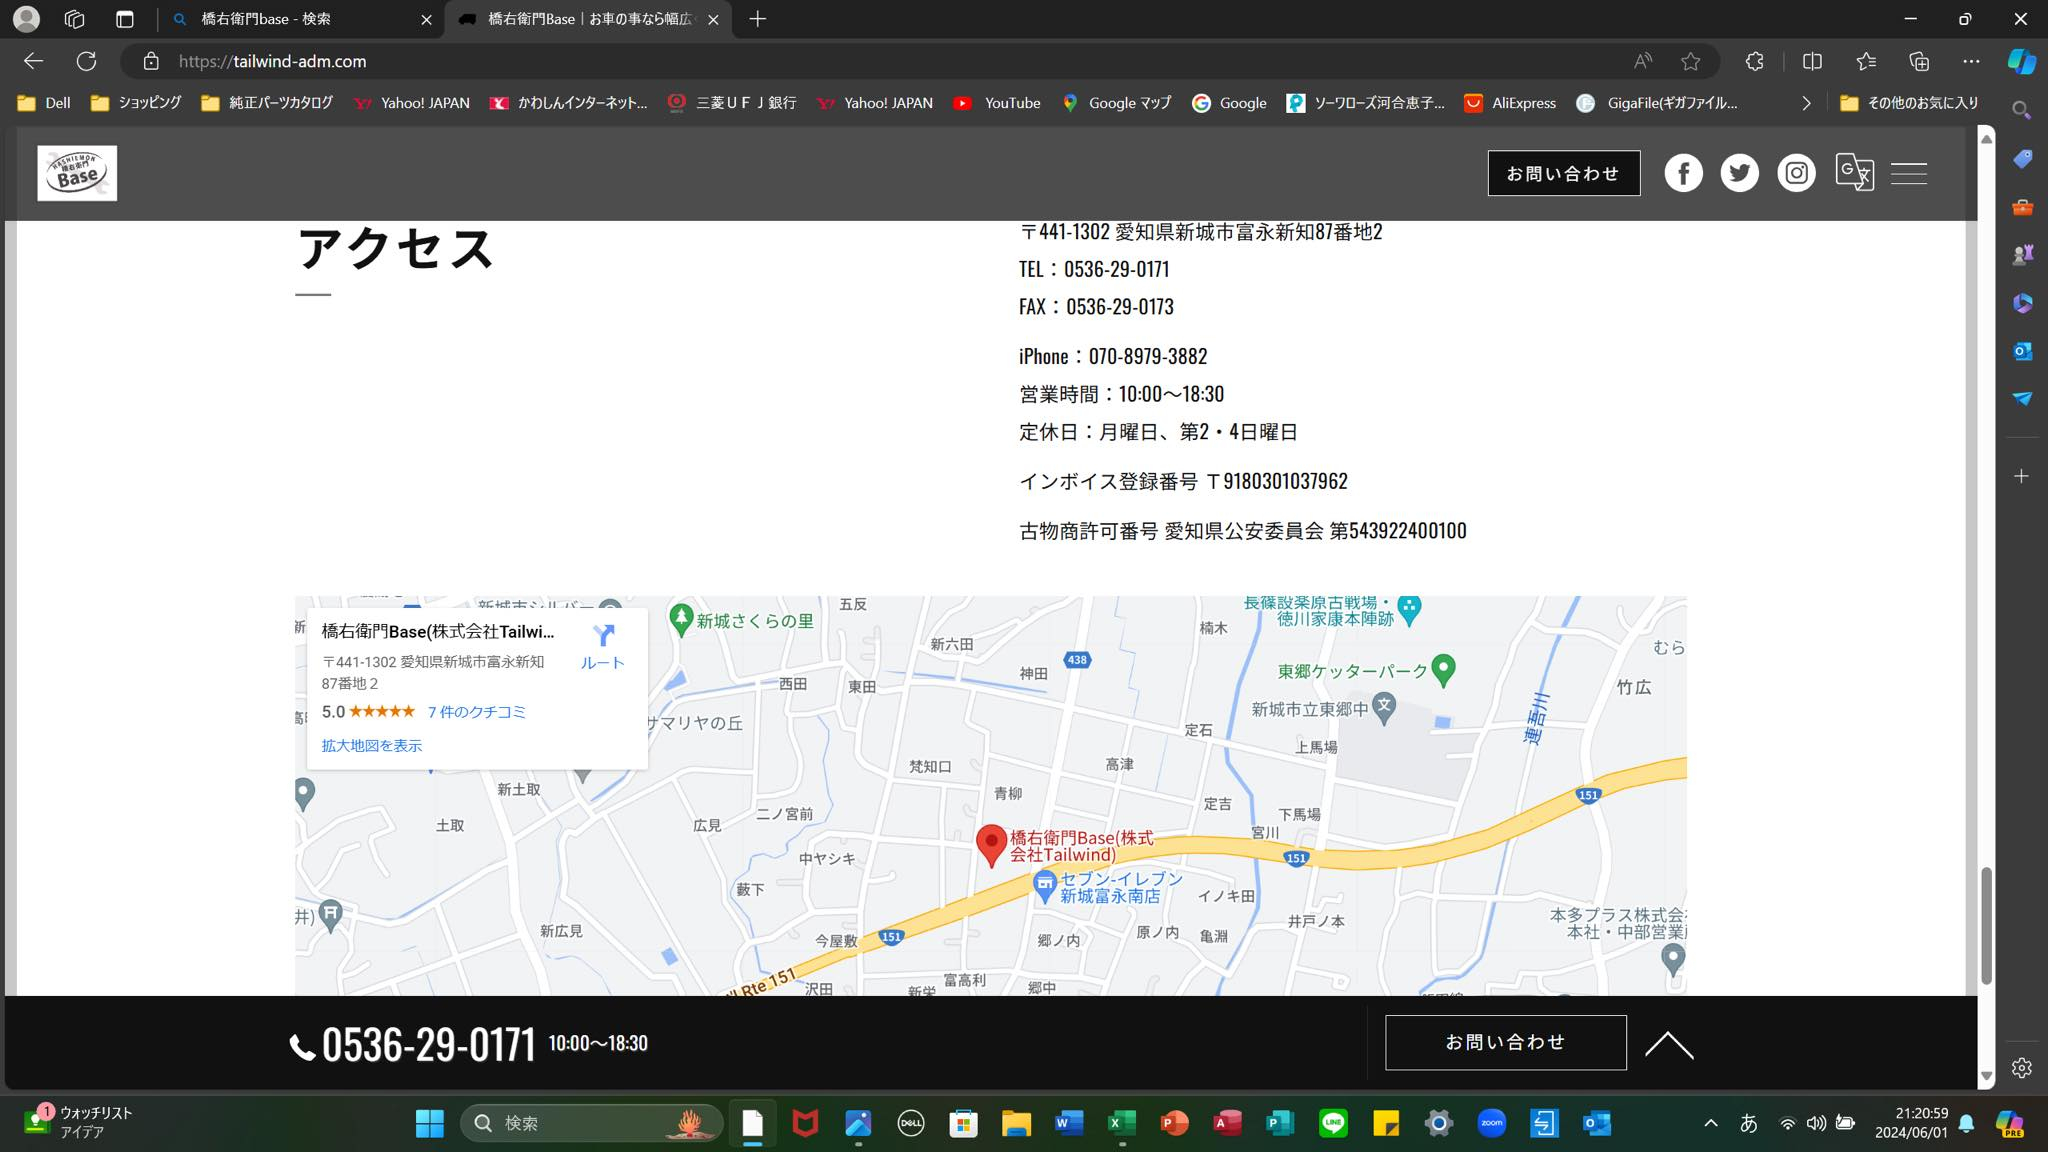The image size is (2048, 1152).
Task: Open the tab actions menu button
Action: pos(125,19)
